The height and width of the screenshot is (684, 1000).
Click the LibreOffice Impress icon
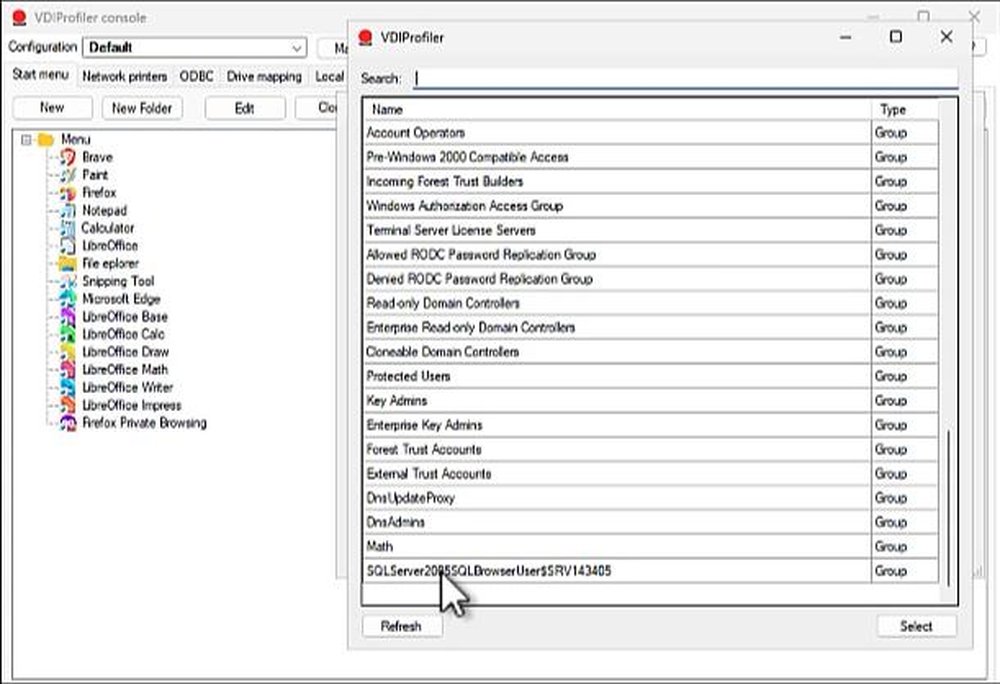click(x=68, y=405)
